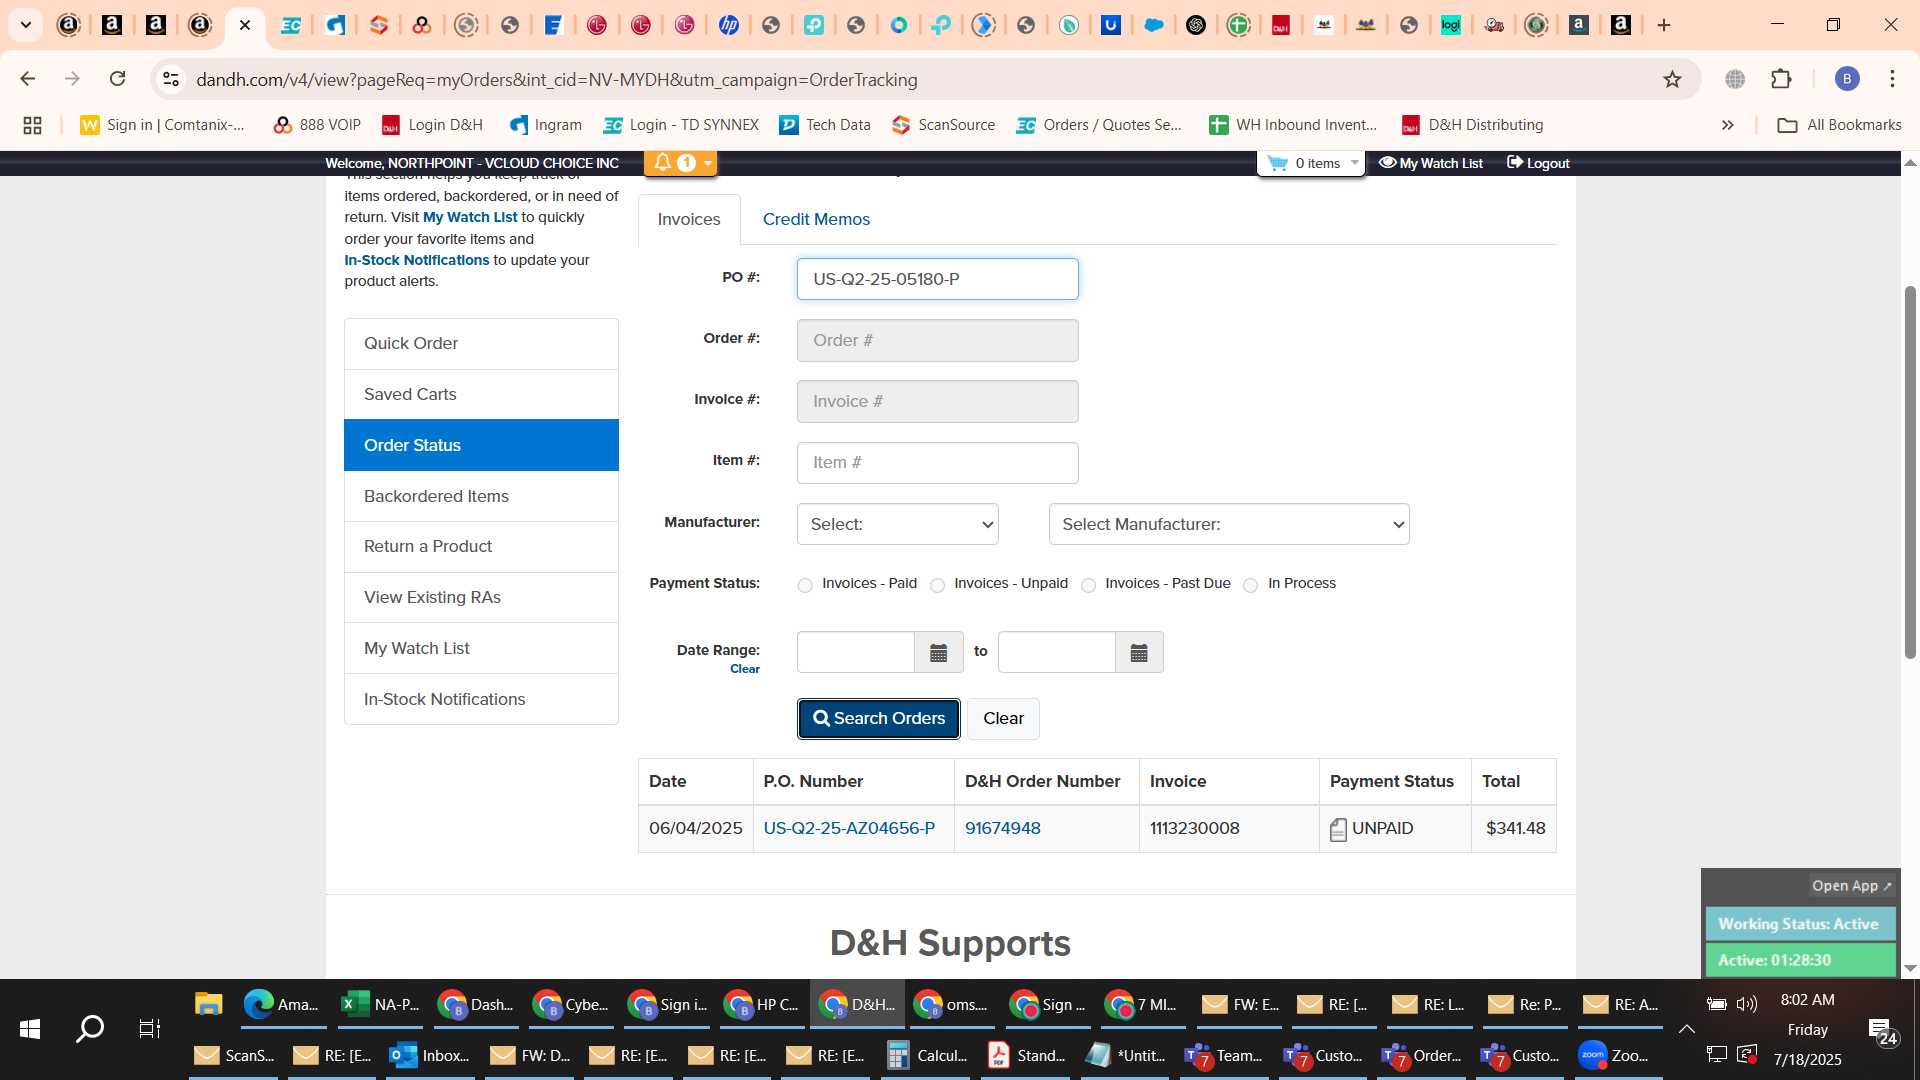Open My Watch List eye link
The width and height of the screenshot is (1920, 1080).
(x=1430, y=163)
